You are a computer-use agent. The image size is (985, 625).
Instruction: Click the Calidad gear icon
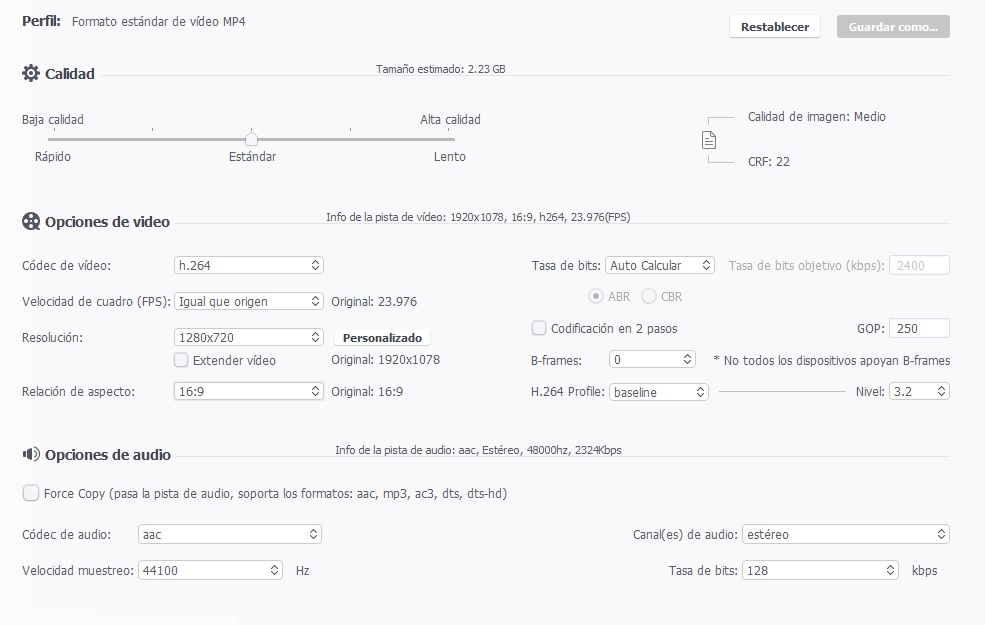coord(31,73)
